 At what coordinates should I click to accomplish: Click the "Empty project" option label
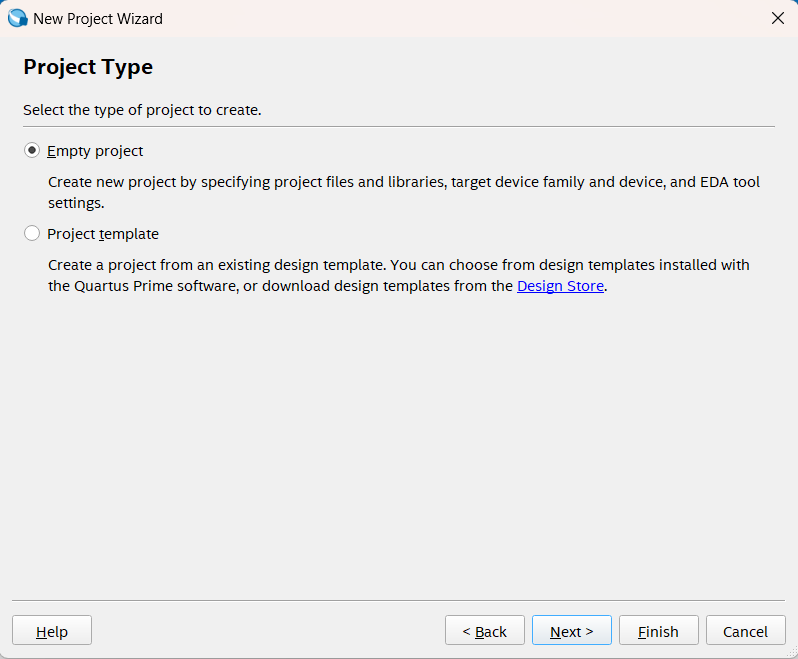tap(95, 151)
